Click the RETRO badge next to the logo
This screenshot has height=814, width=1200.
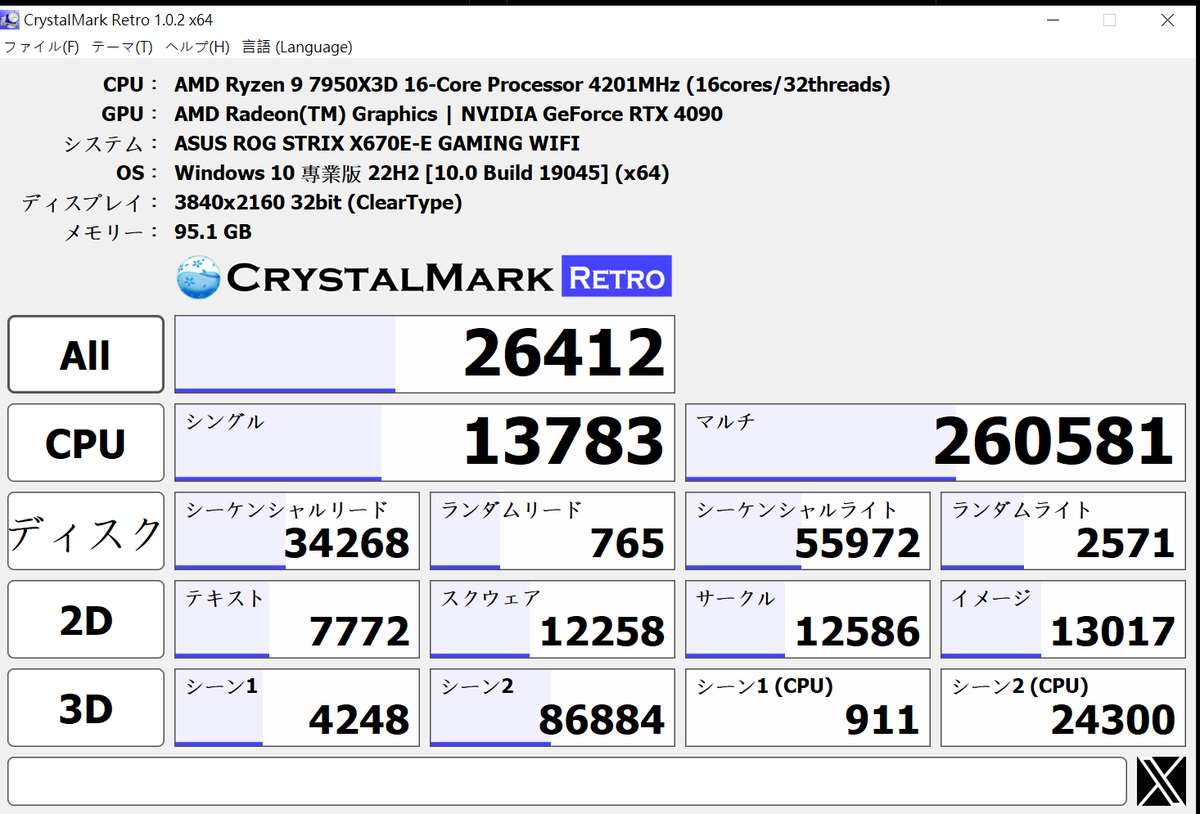(x=616, y=276)
